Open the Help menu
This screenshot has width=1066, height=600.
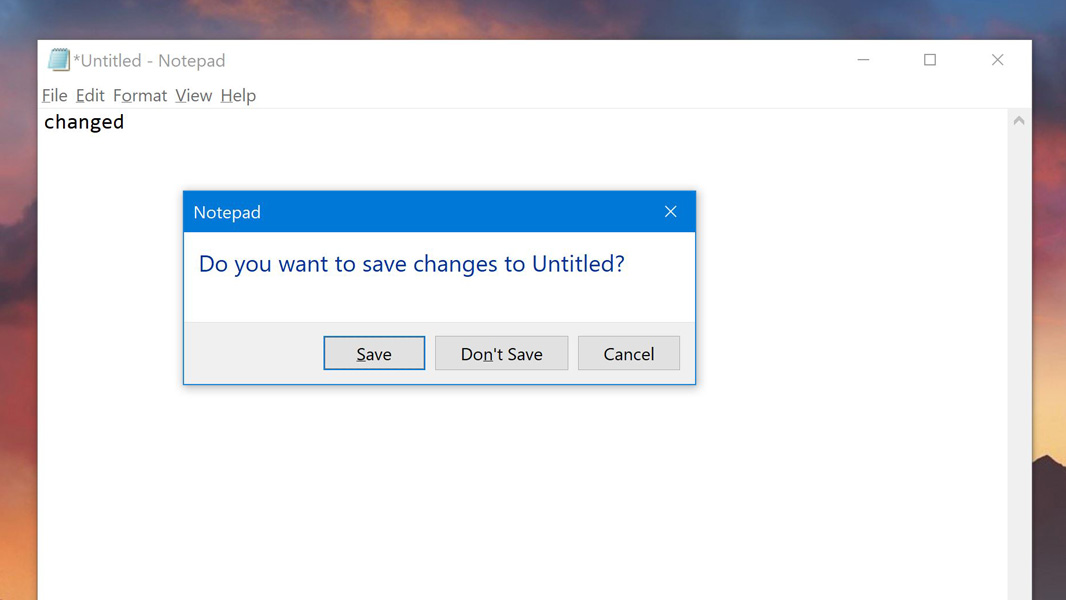pyautogui.click(x=238, y=96)
